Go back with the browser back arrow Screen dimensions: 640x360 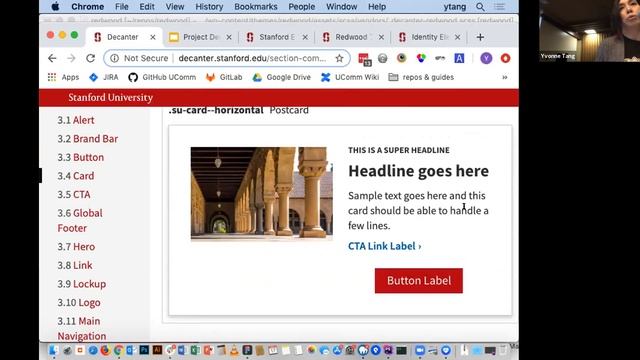52,58
